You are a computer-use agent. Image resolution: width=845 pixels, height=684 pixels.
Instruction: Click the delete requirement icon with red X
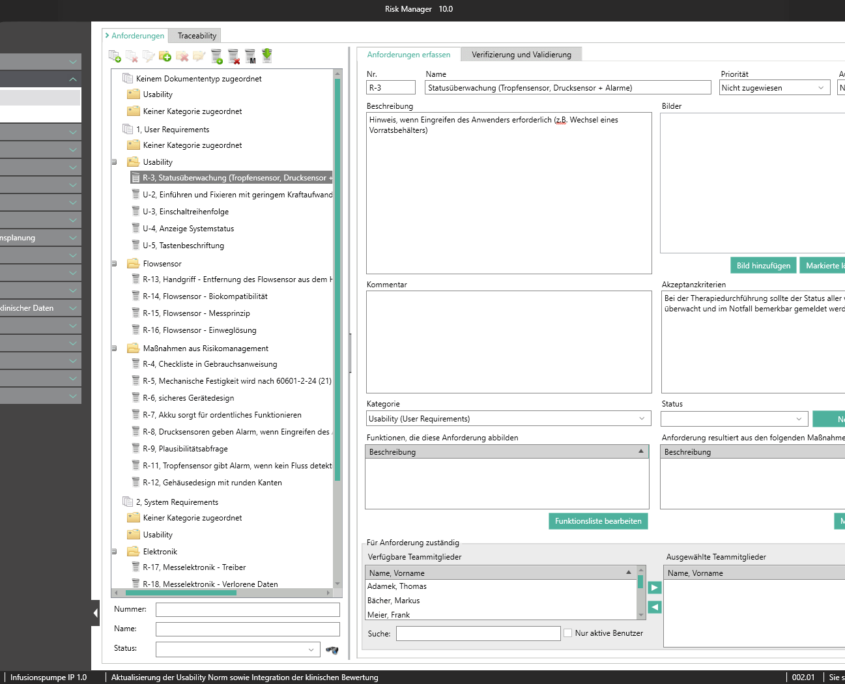pos(233,57)
